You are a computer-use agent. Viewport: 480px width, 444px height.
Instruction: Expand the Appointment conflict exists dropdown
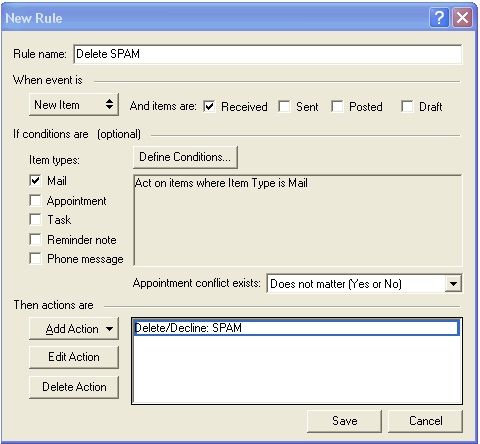point(453,284)
